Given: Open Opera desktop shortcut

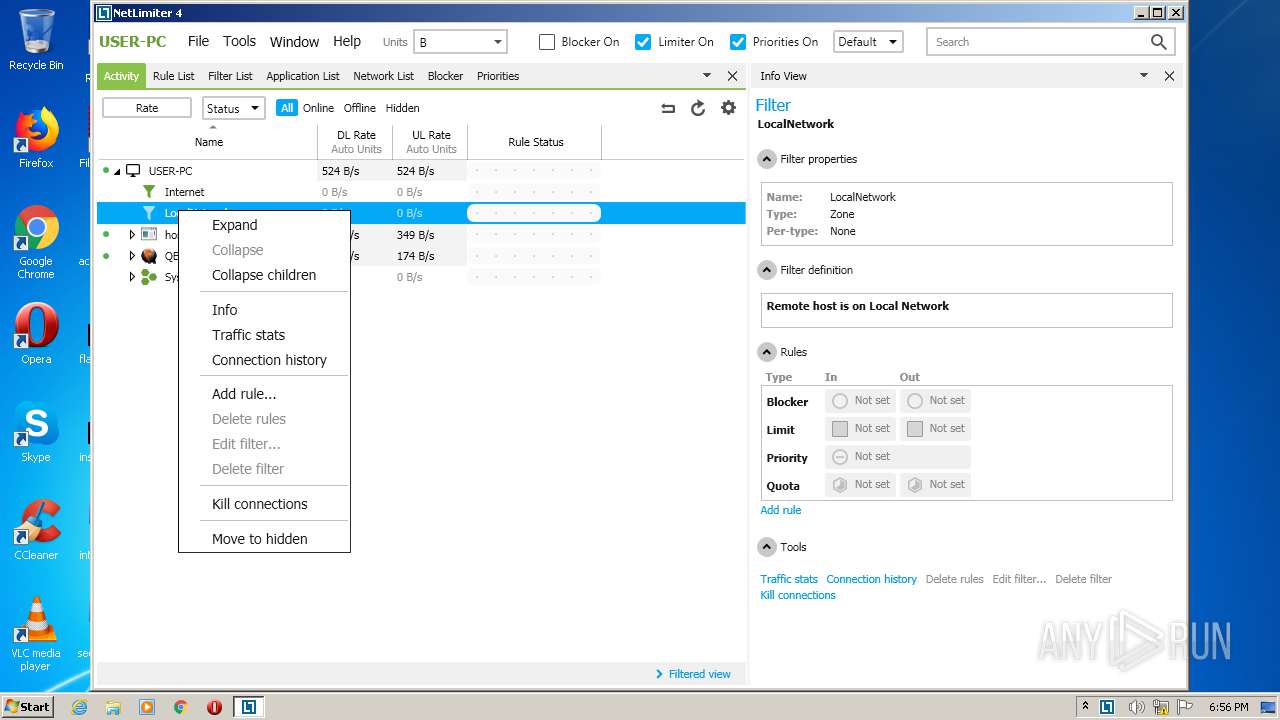Looking at the screenshot, I should coord(36,334).
